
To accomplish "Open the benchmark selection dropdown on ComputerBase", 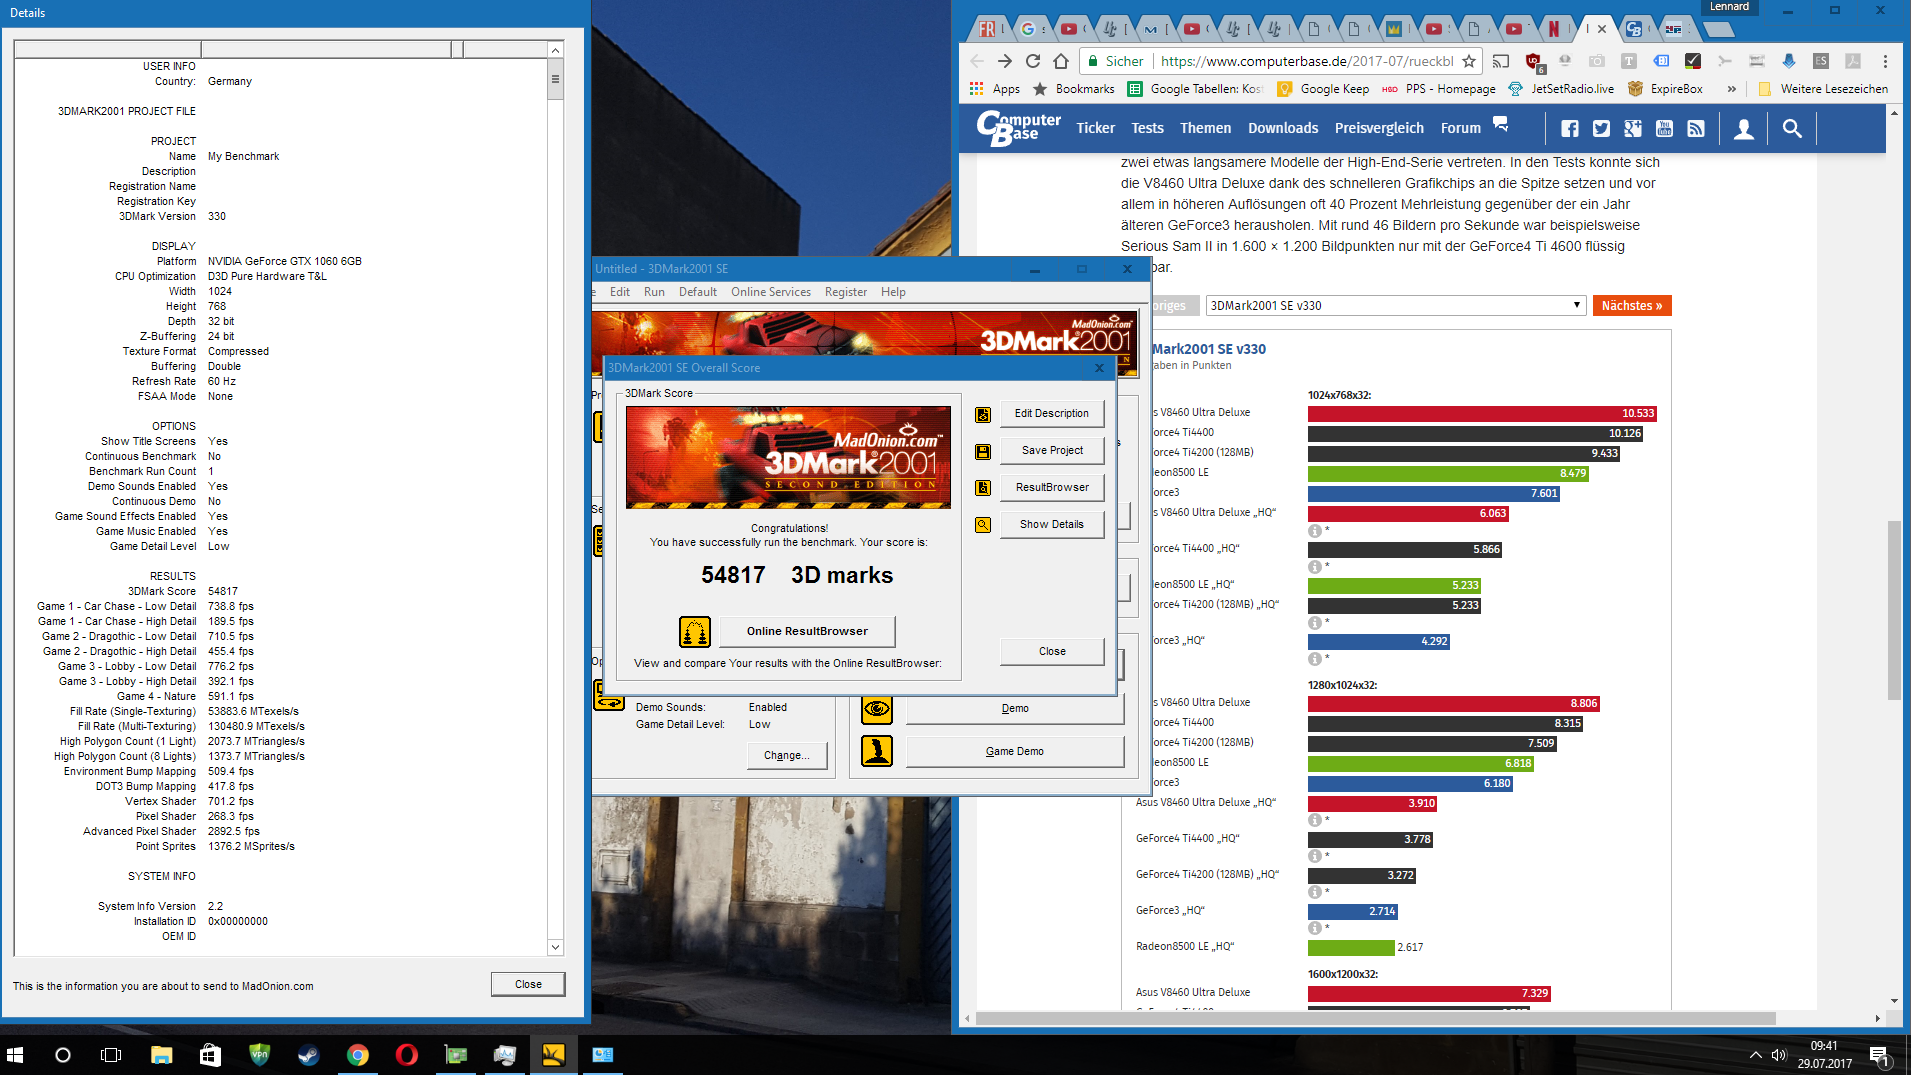I will tap(1396, 306).
